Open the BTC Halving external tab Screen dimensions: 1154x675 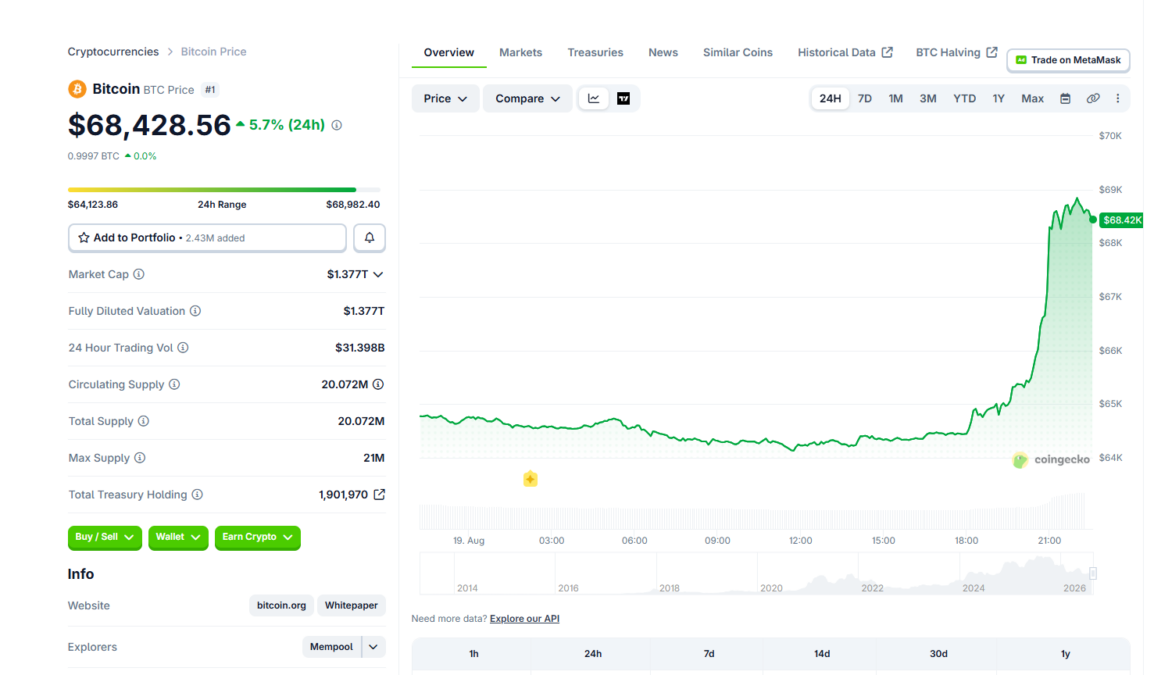956,52
